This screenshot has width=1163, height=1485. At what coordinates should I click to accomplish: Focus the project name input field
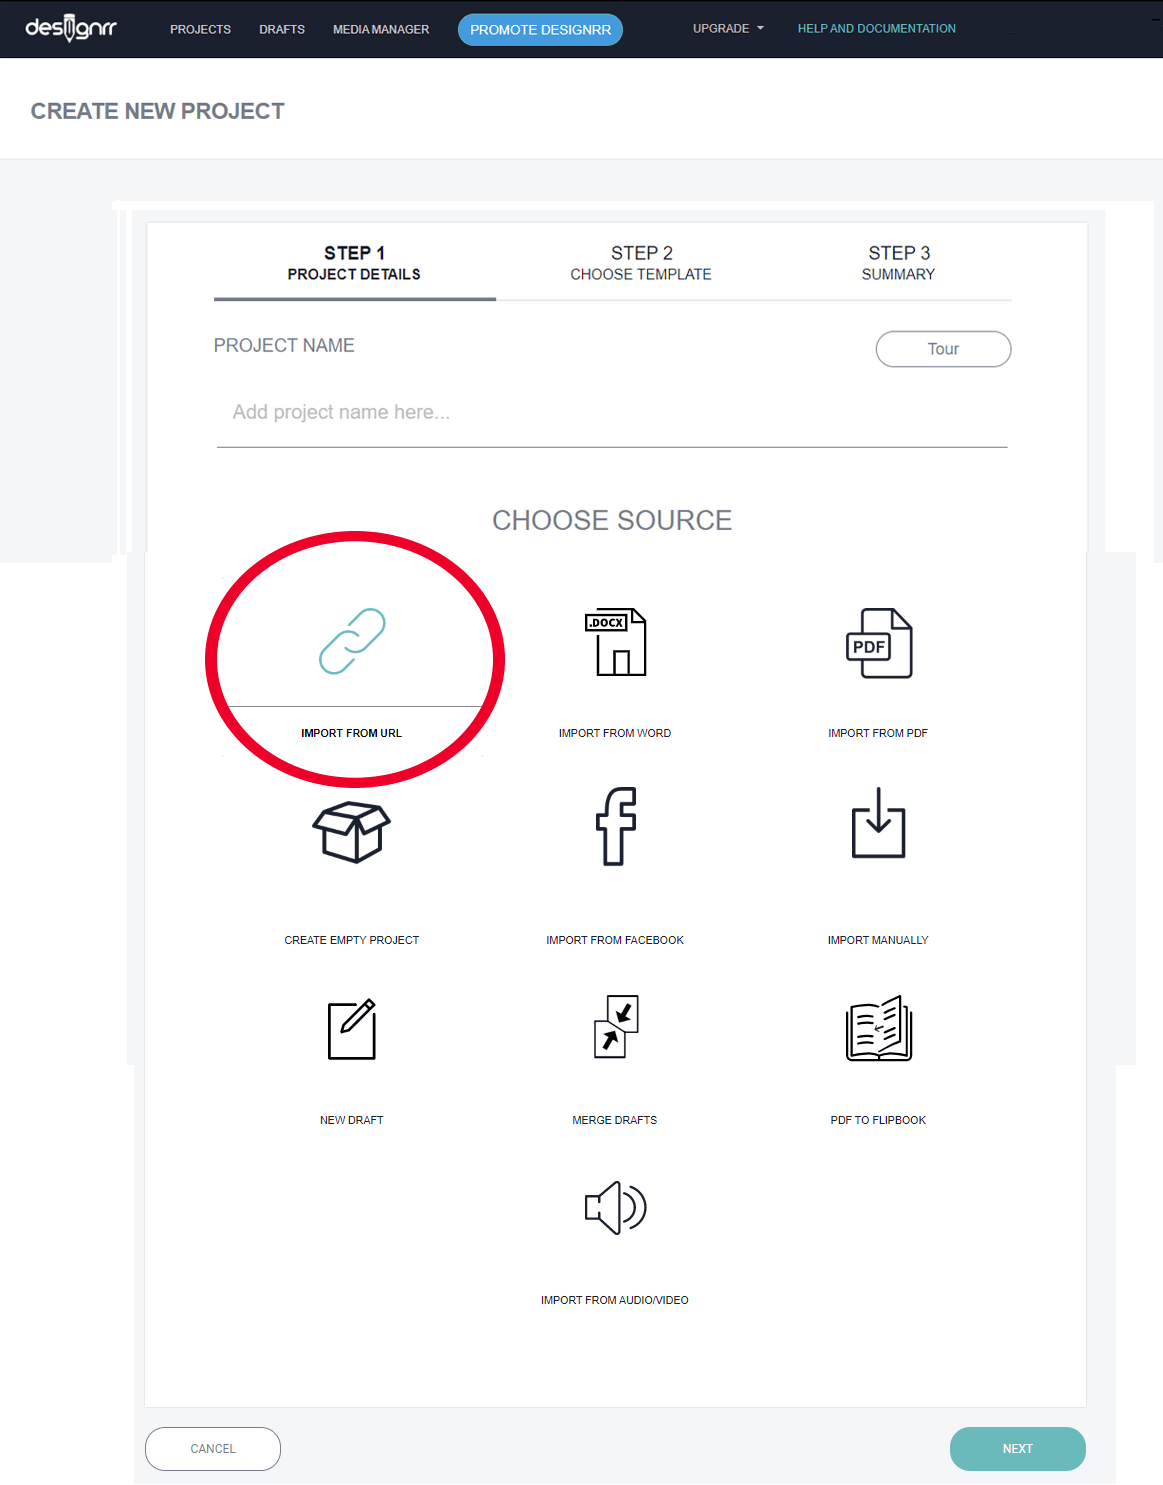tap(611, 413)
